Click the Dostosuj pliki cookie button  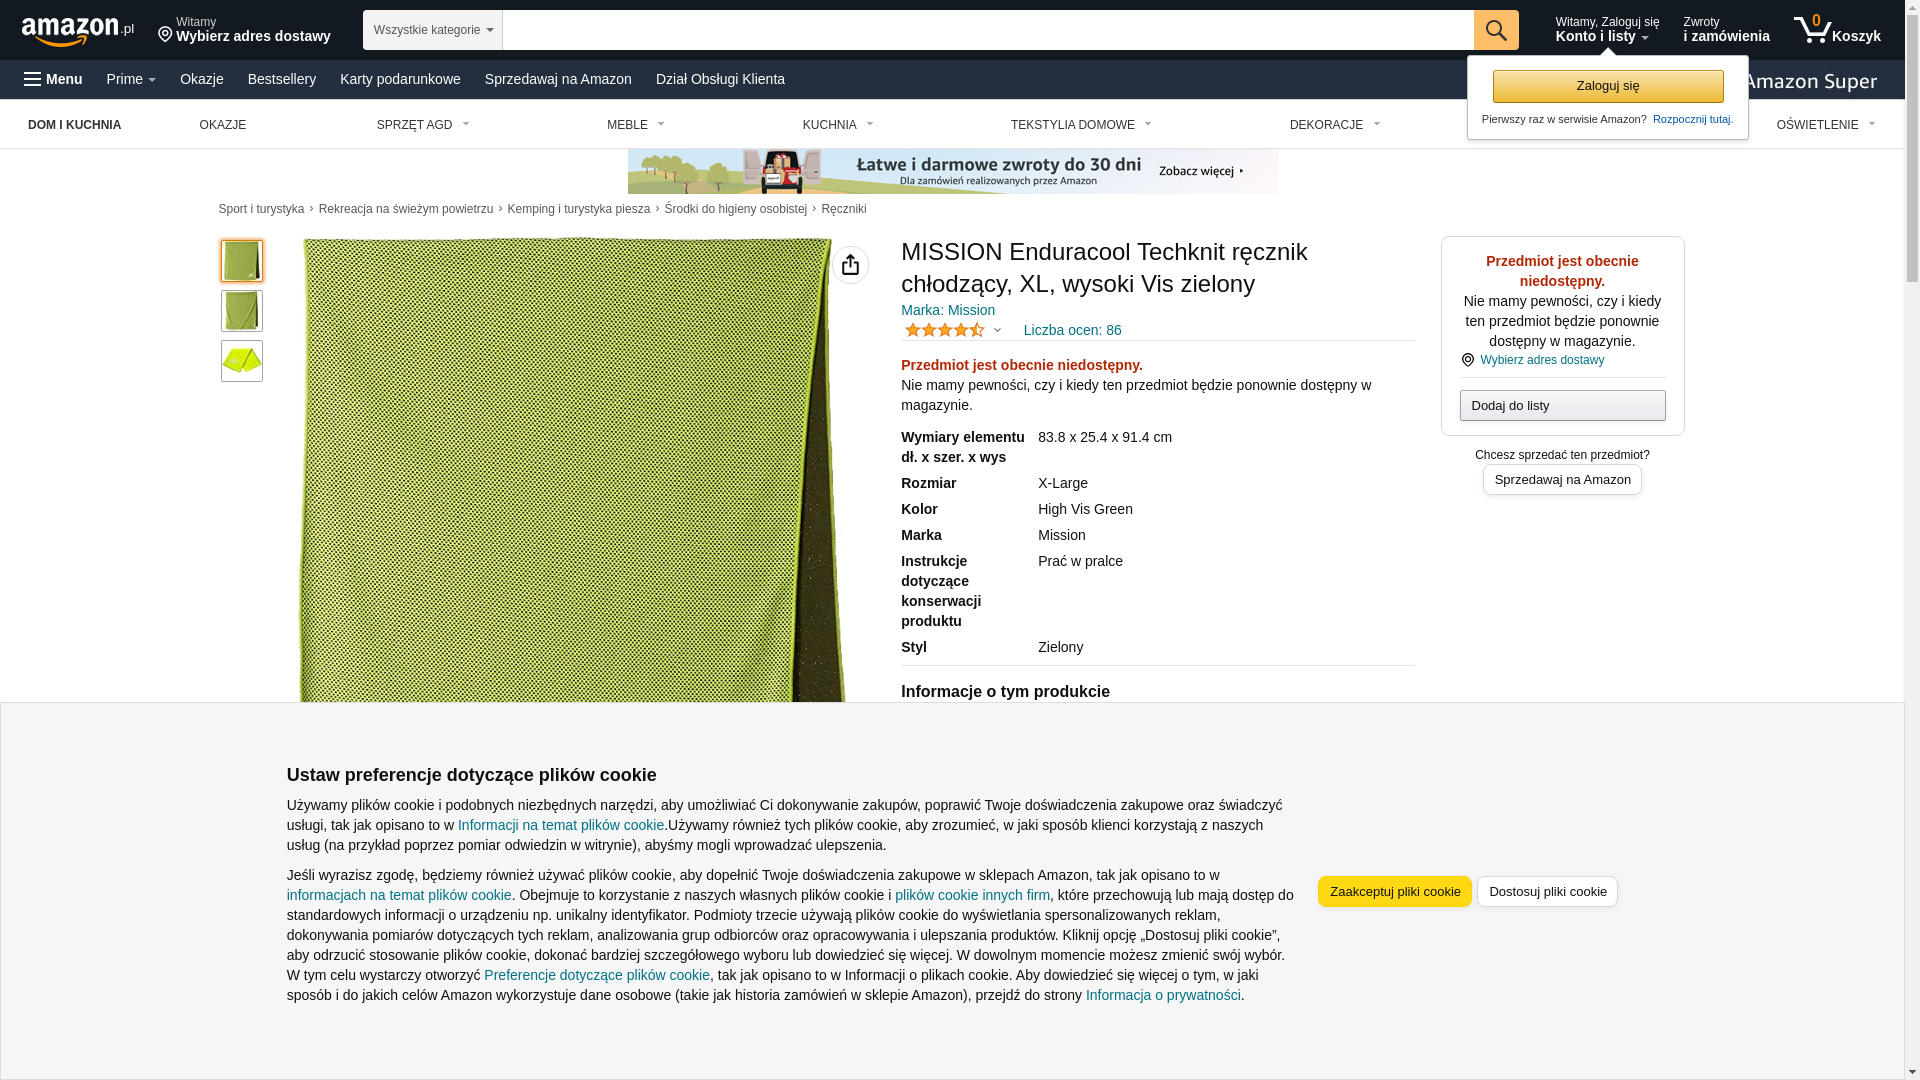point(1547,892)
